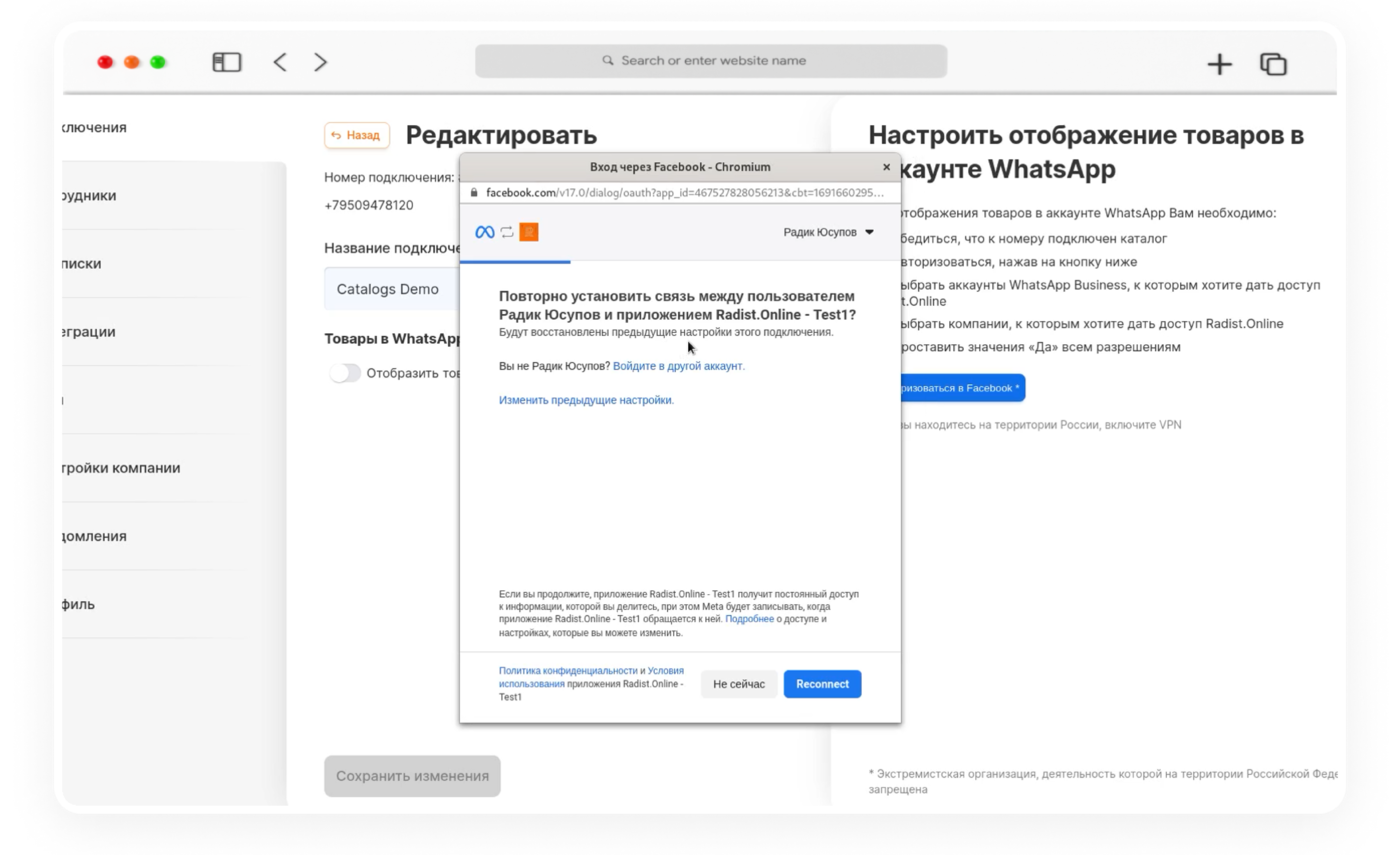Image resolution: width=1400 pixels, height=855 pixels.
Task: Open a new tab with plus icon
Action: coord(1219,64)
